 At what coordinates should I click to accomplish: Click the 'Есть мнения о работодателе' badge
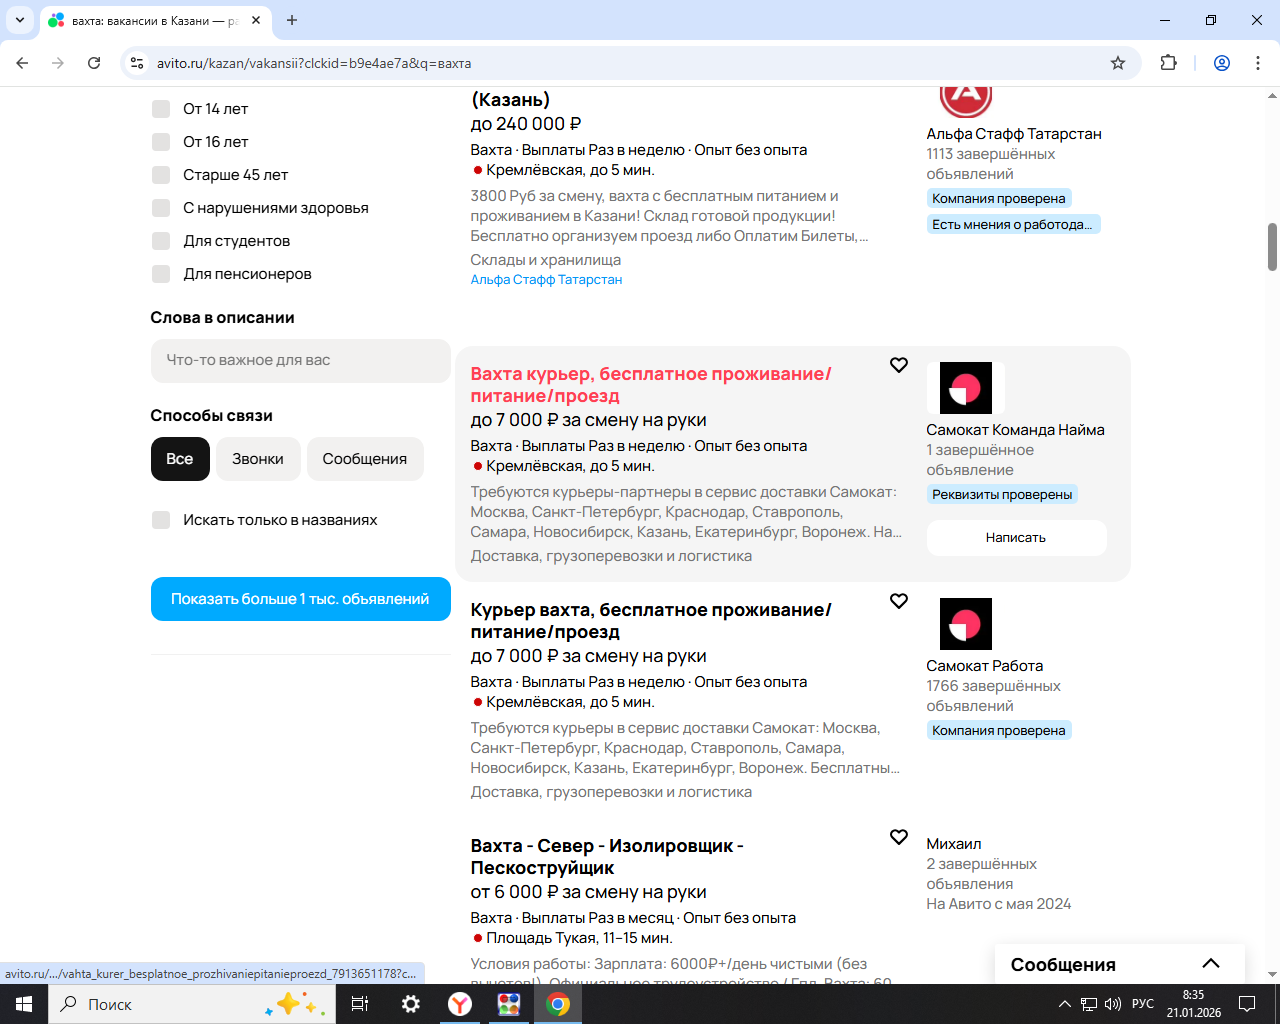point(1013,225)
